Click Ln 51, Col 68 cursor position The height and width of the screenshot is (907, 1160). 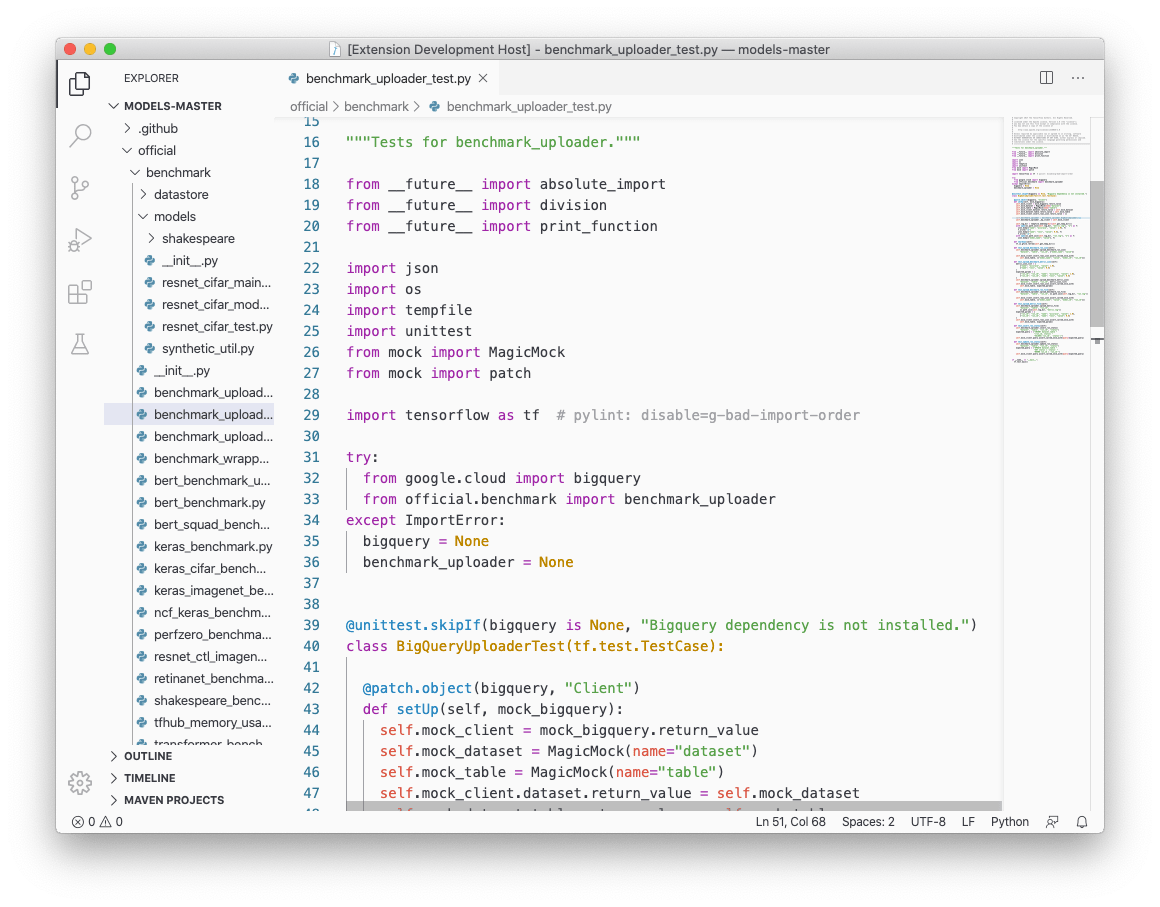point(790,822)
